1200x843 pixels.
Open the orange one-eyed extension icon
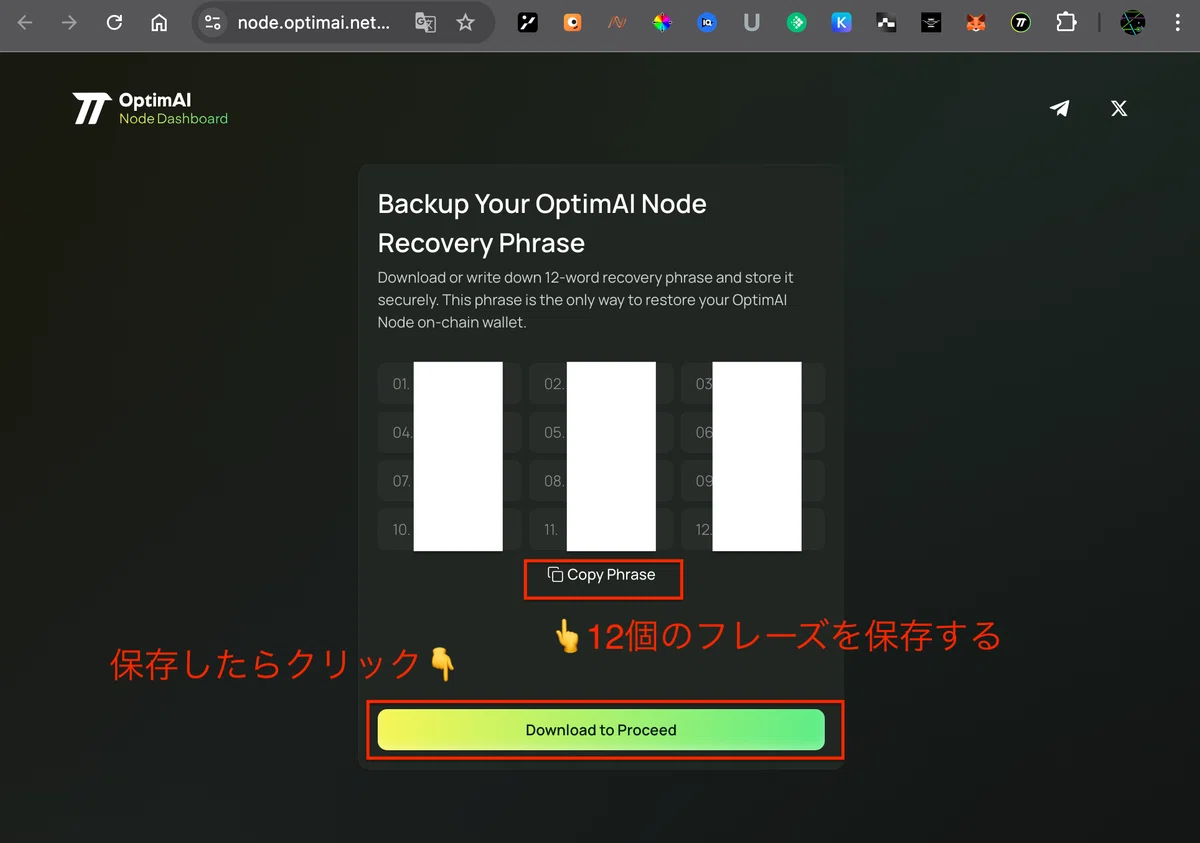(x=572, y=22)
